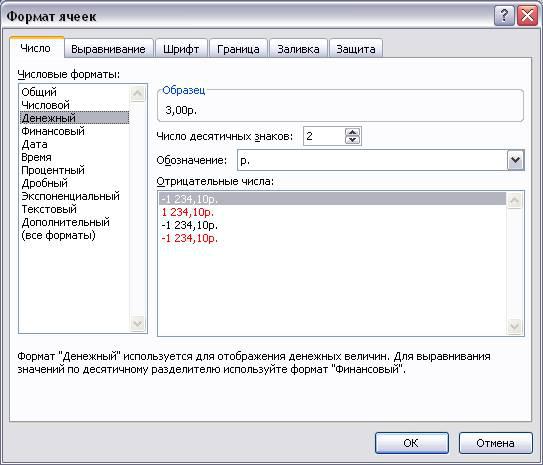The image size is (543, 465).
Task: Increase decimal places with up arrow
Action: coord(353,132)
